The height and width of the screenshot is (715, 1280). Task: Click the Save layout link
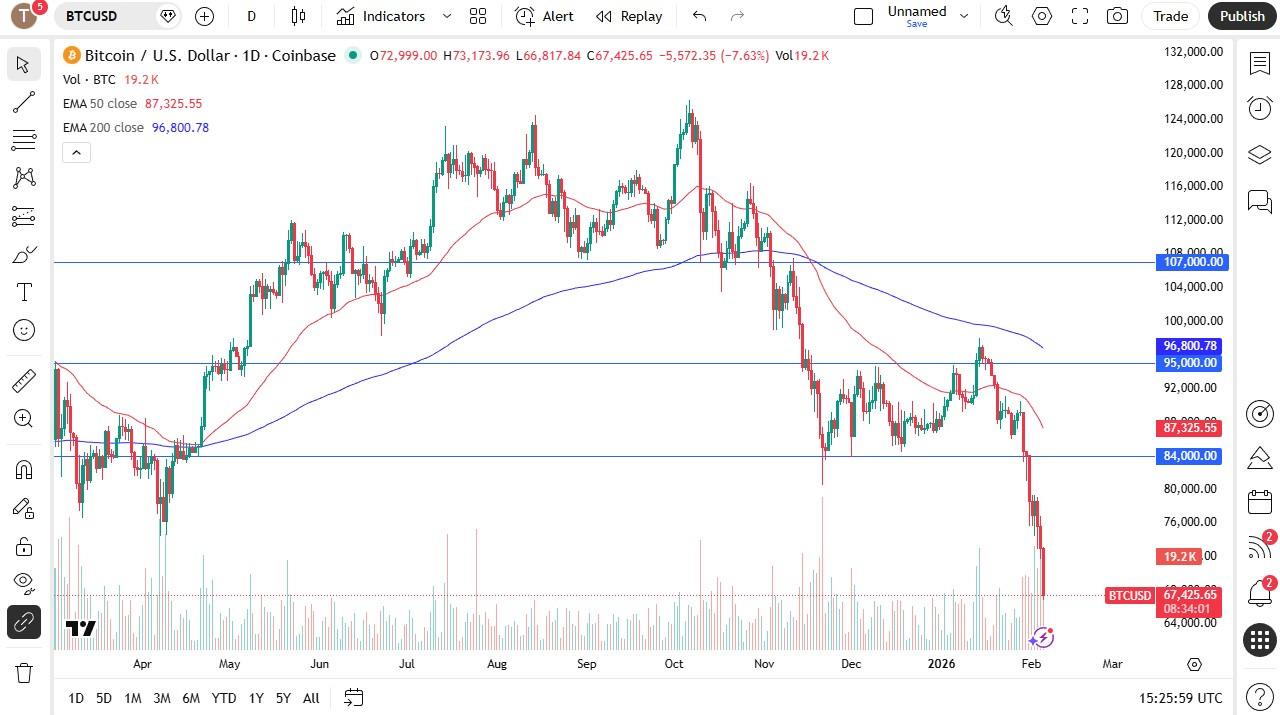(x=916, y=23)
